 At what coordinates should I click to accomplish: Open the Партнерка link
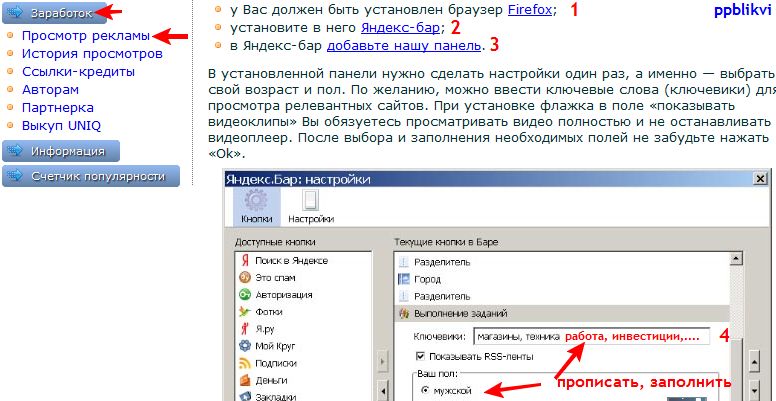57,107
